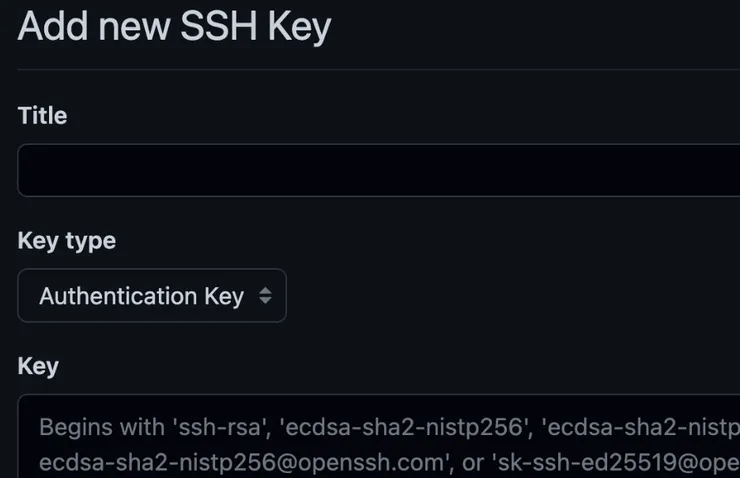Click the Title field label
Screen dimensions: 740x478
[x=42, y=116]
